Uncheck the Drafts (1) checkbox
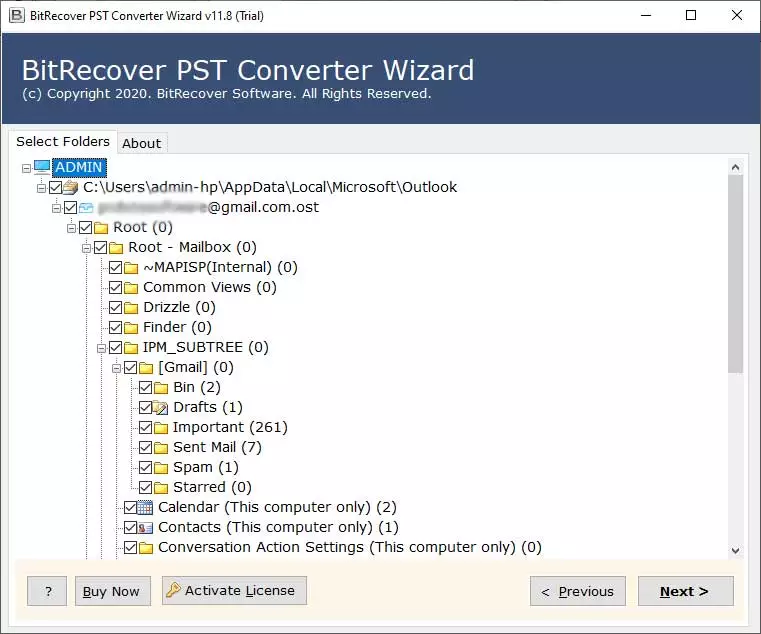Viewport: 761px width, 634px height. coord(146,407)
